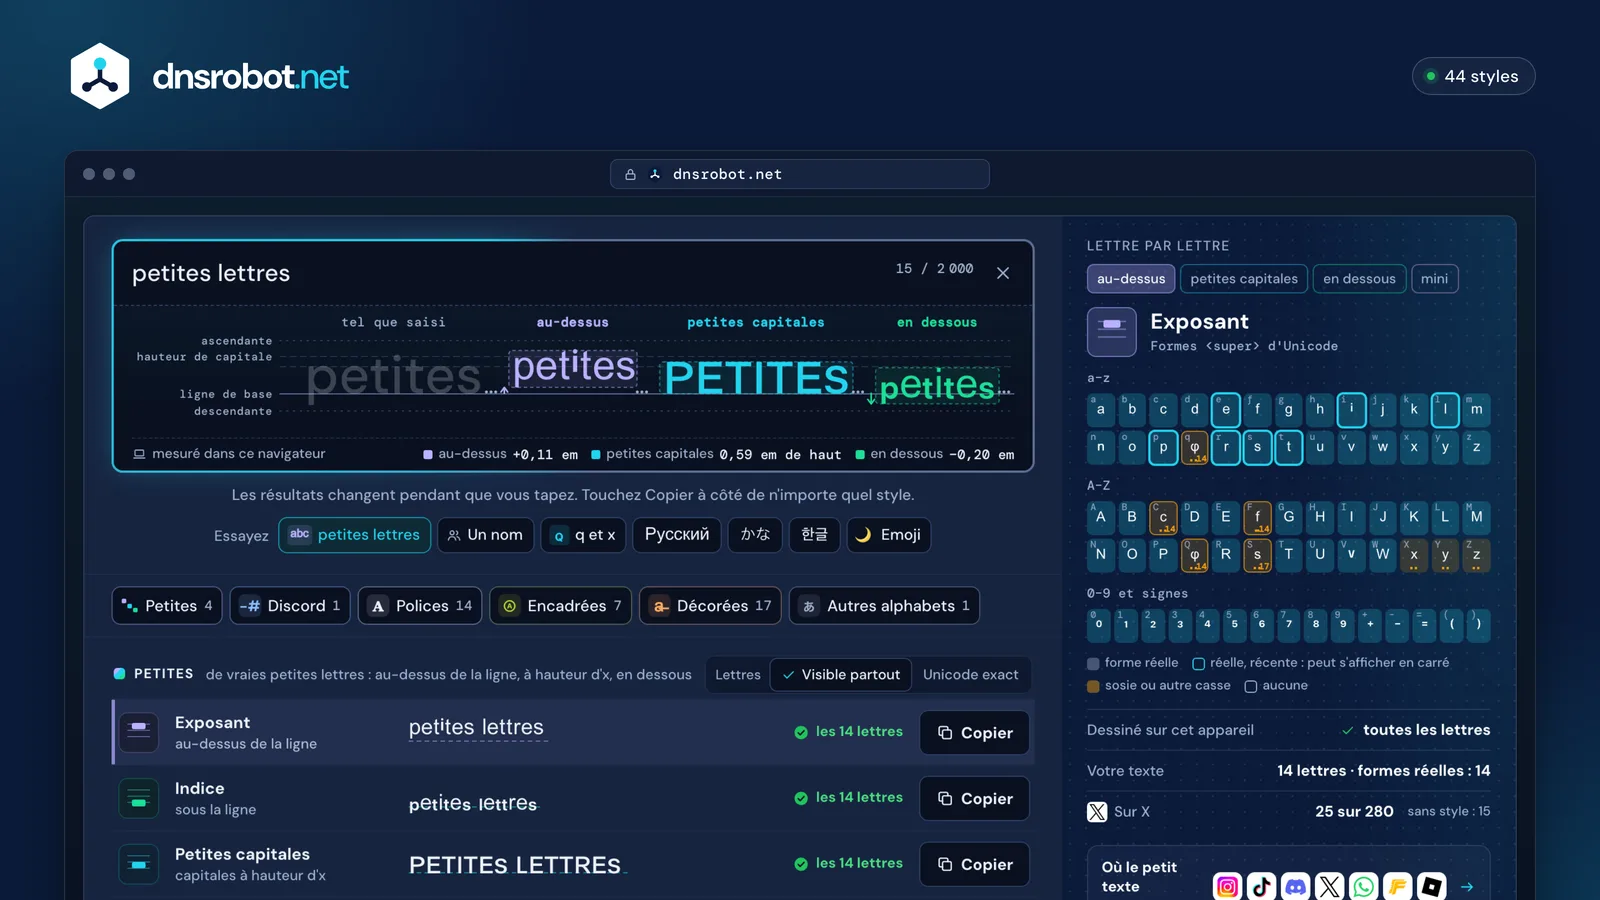1600x900 pixels.
Task: Select the lowercase e letter key
Action: 1225,409
